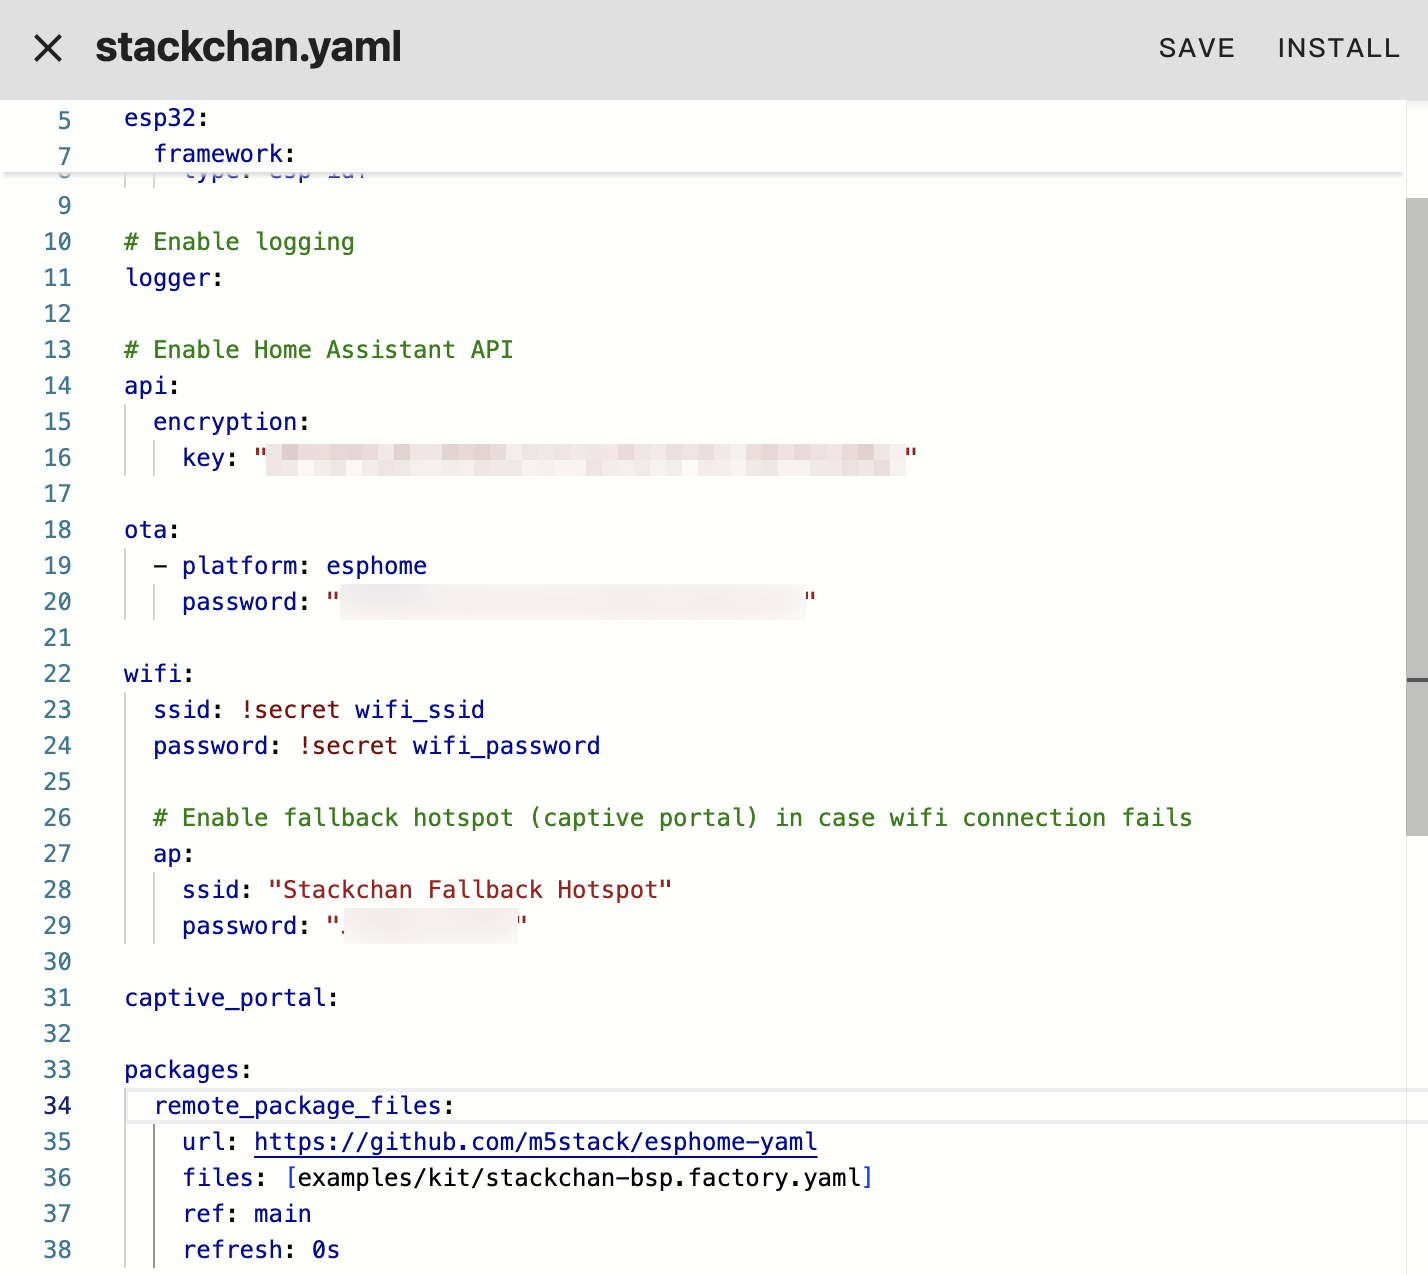Click the Stackchan Fallback Hotspot string
Image resolution: width=1428 pixels, height=1274 pixels.
[470, 890]
